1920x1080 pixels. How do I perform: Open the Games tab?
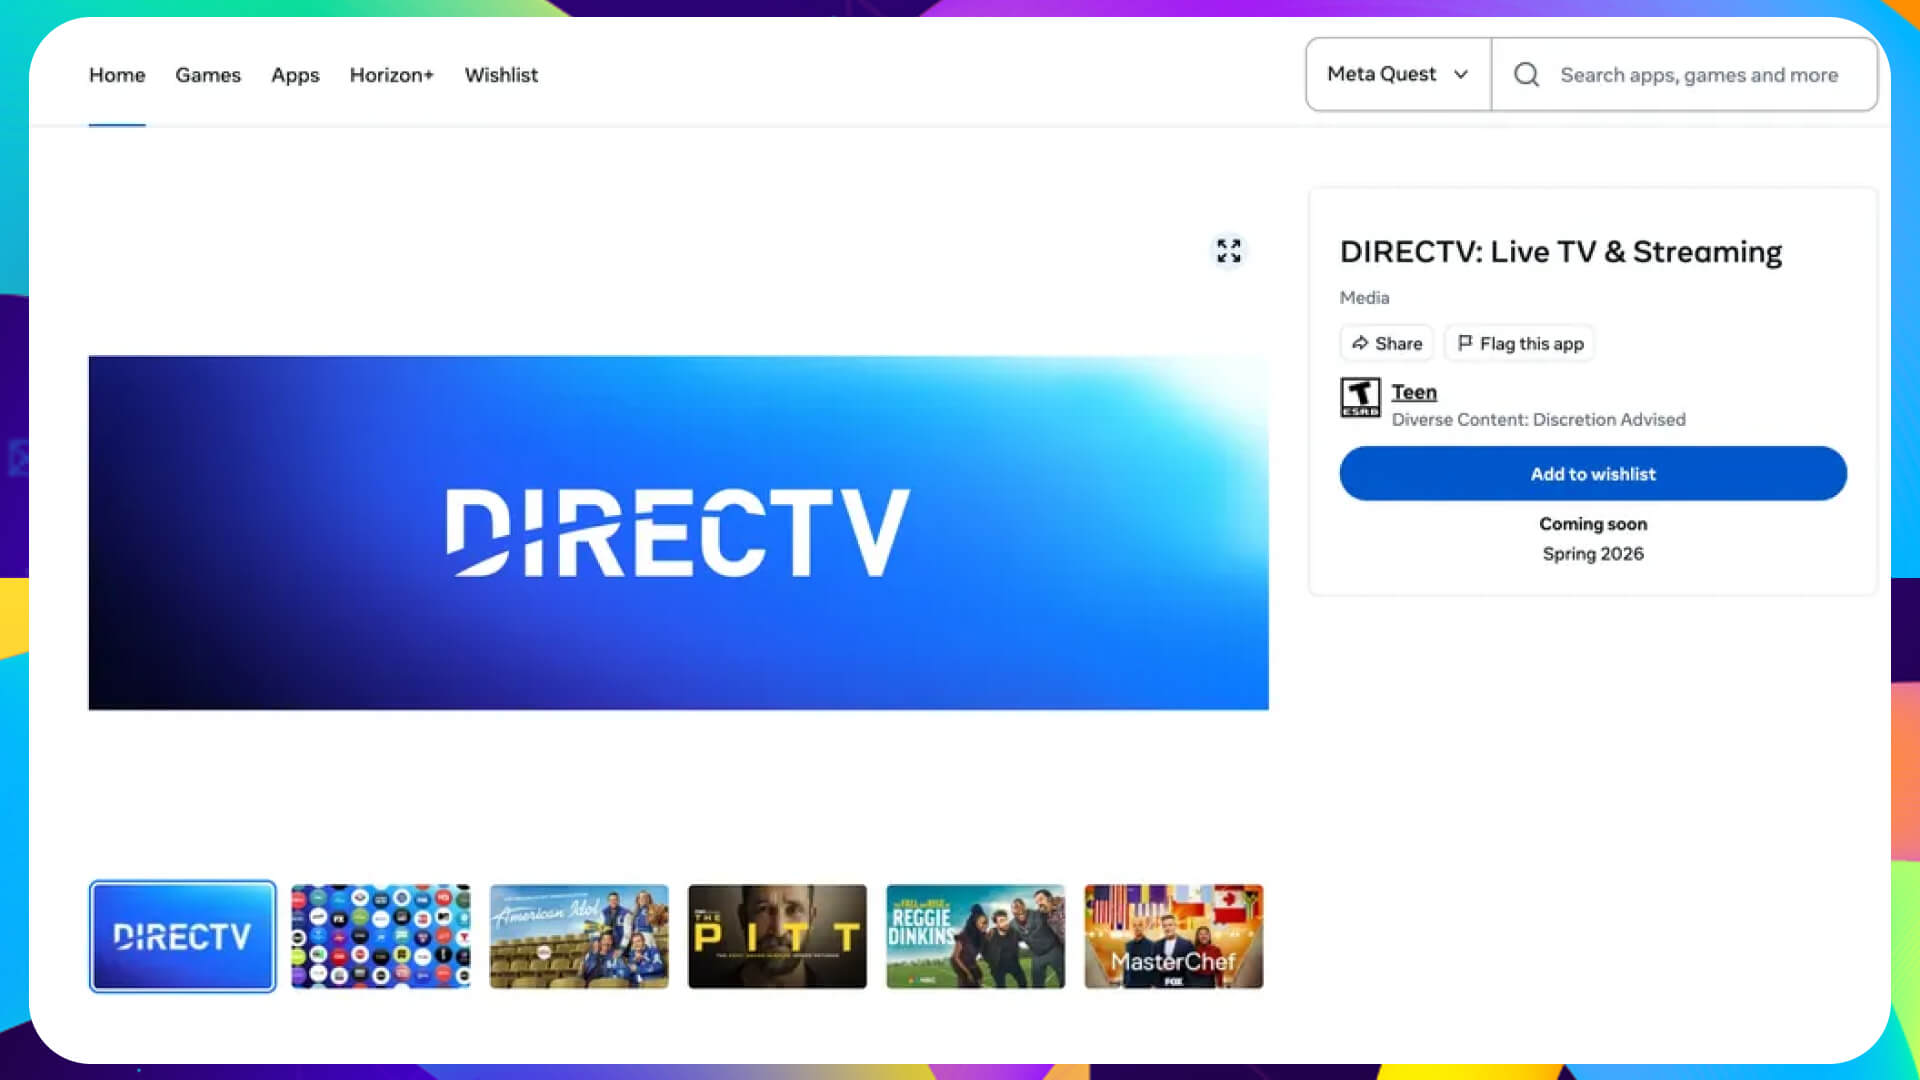[x=208, y=75]
